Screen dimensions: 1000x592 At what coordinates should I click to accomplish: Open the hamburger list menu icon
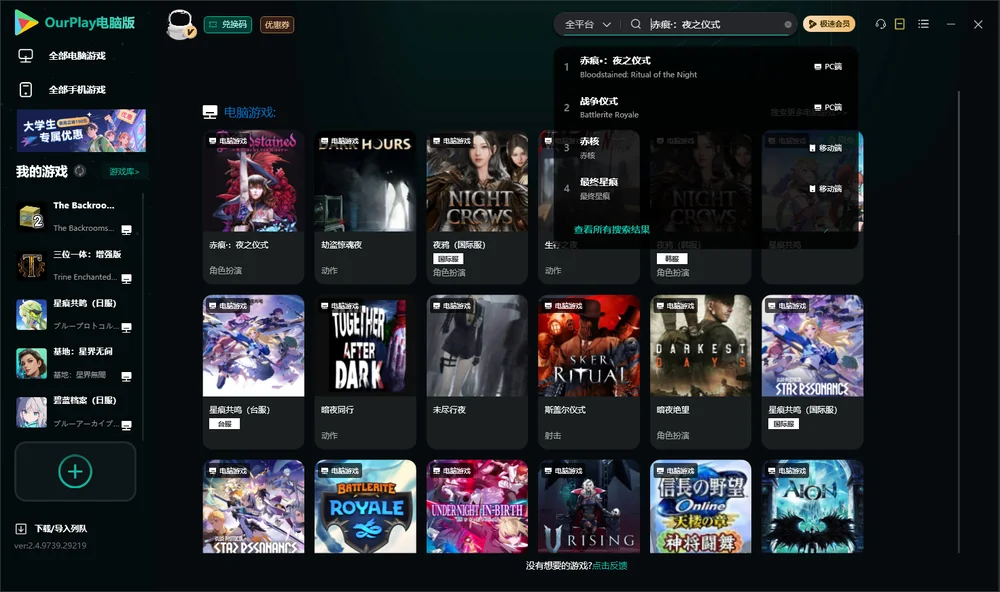pyautogui.click(x=923, y=24)
